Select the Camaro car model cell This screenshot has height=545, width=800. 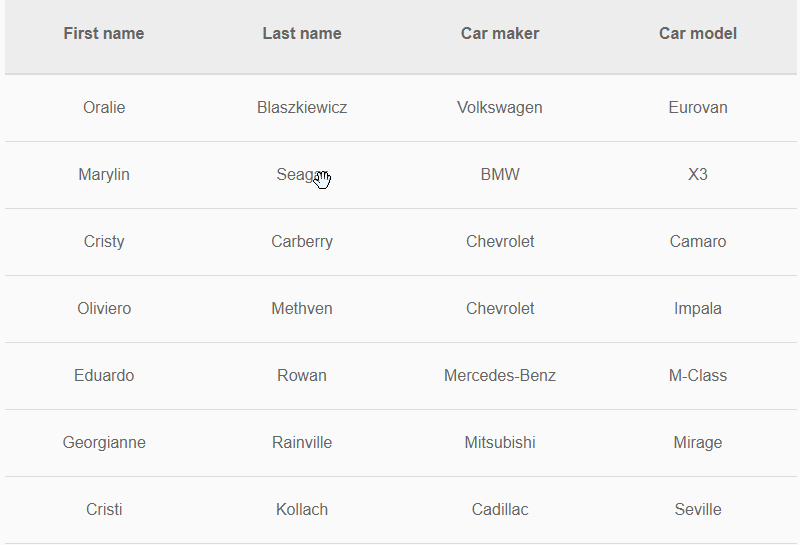click(x=698, y=242)
